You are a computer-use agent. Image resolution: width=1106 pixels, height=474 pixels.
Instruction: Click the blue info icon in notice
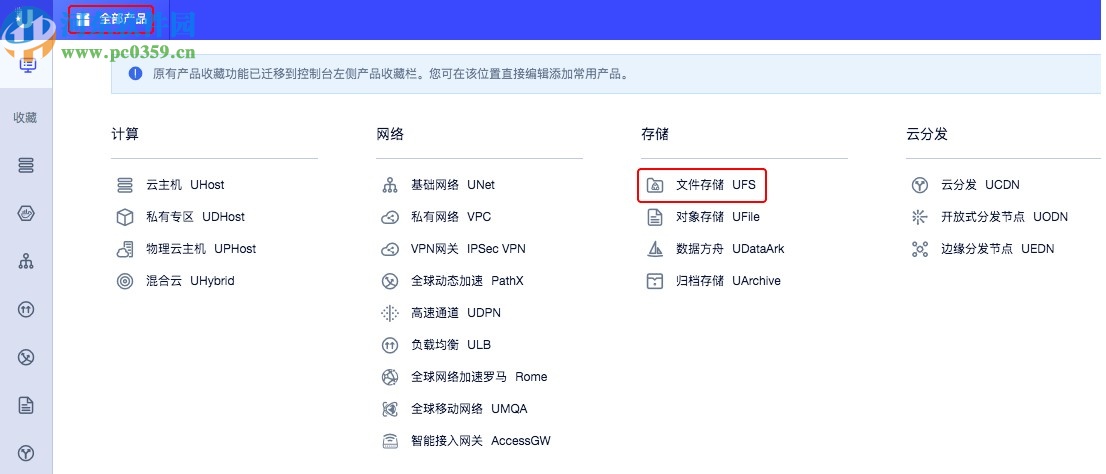(135, 73)
